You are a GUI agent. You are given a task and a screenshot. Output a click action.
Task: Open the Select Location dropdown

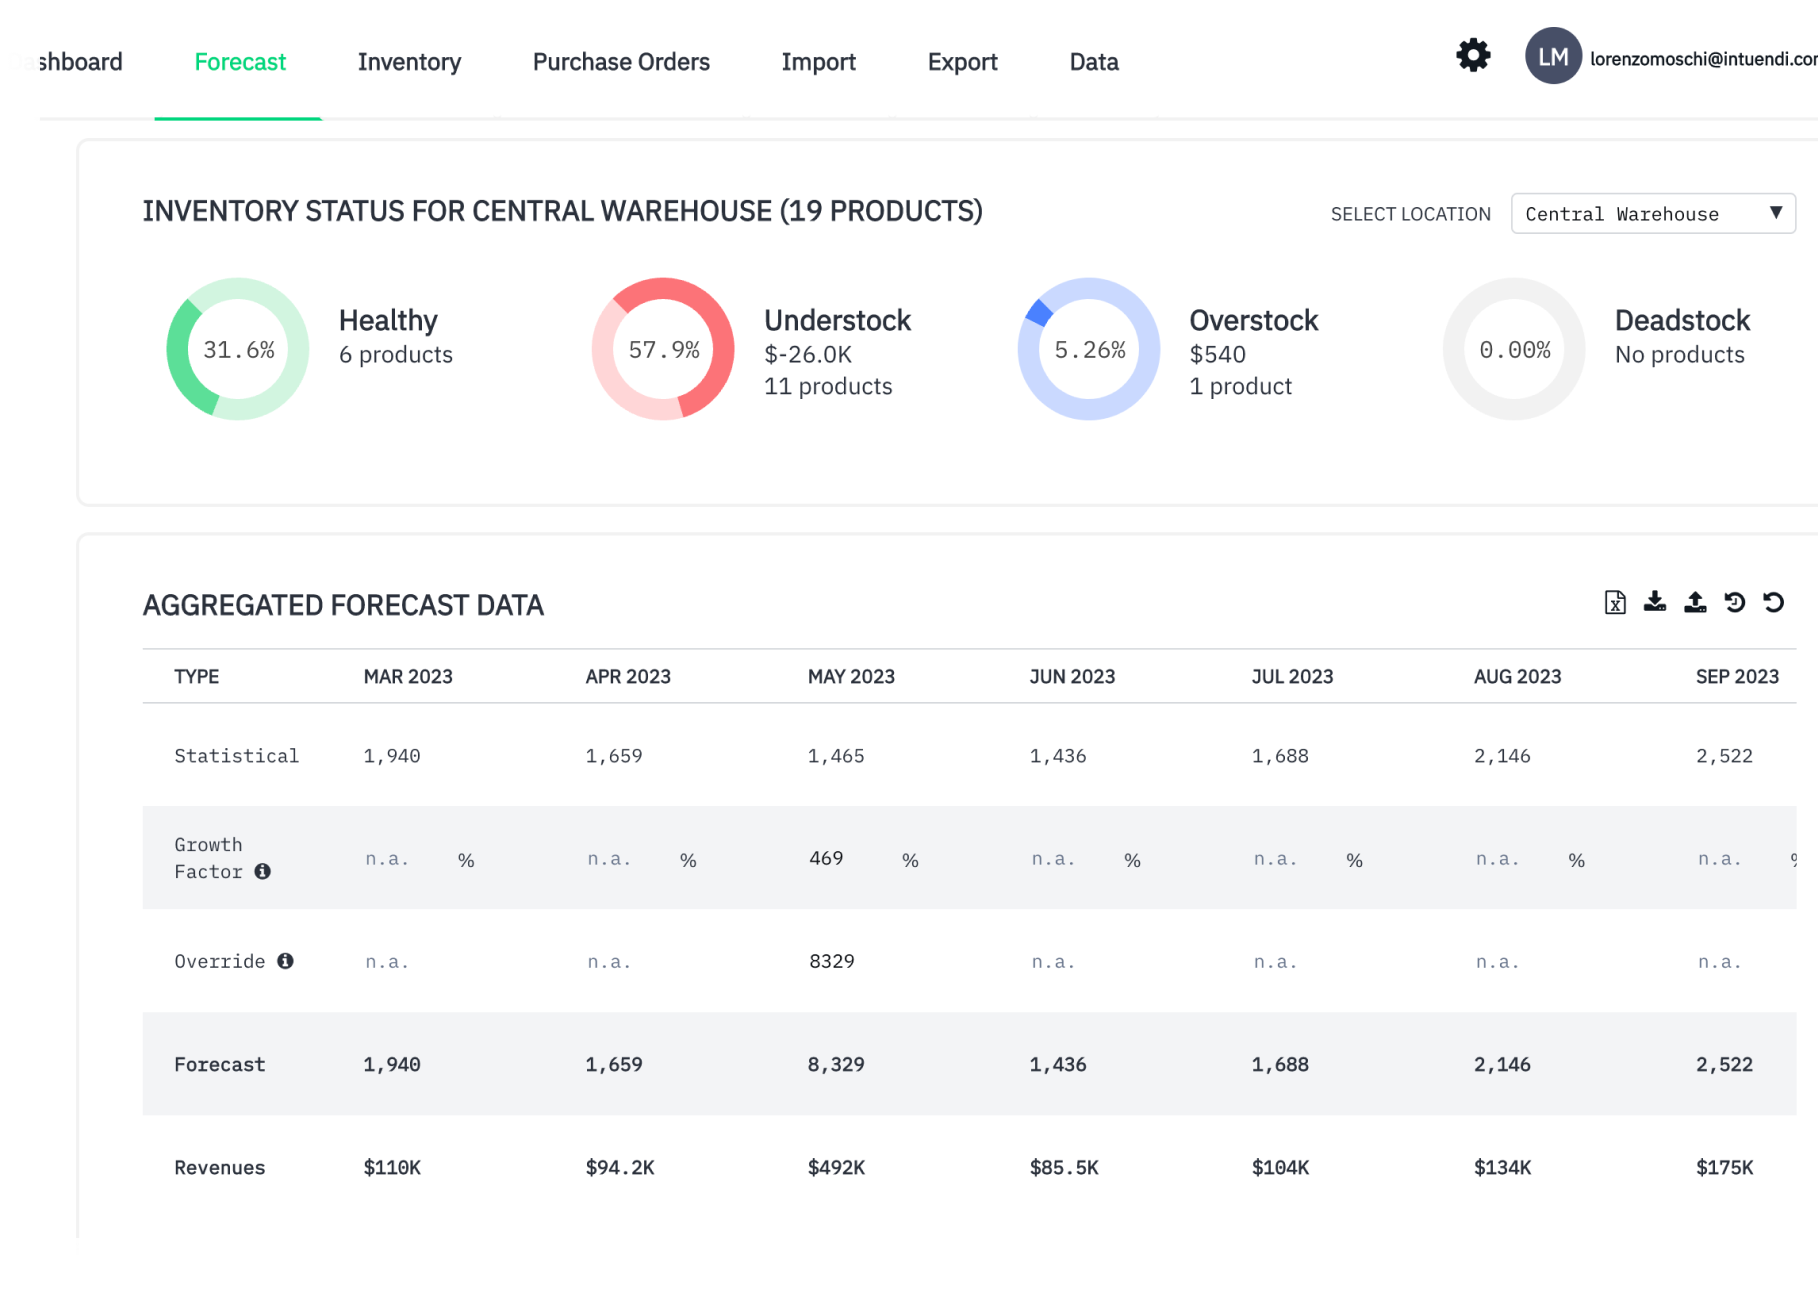(x=1652, y=213)
